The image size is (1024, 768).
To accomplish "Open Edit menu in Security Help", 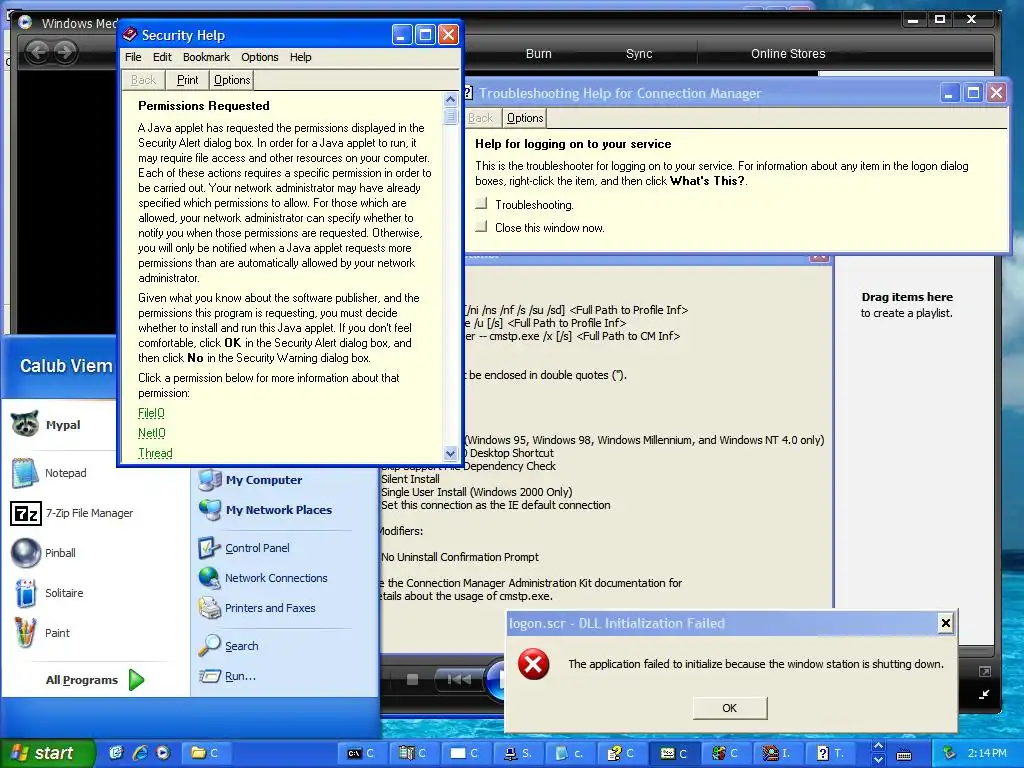I will coord(162,57).
